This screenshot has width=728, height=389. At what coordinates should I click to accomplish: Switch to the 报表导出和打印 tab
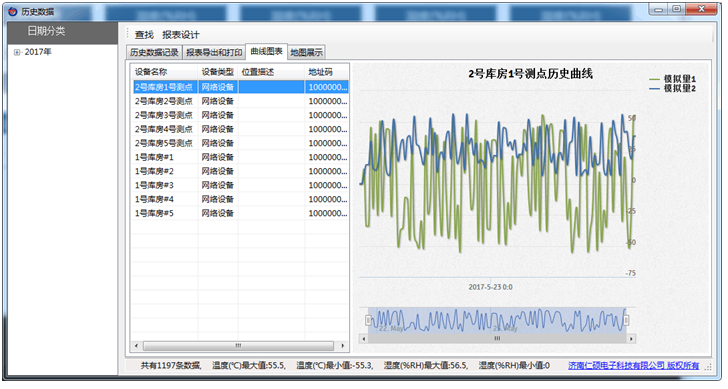coord(214,52)
